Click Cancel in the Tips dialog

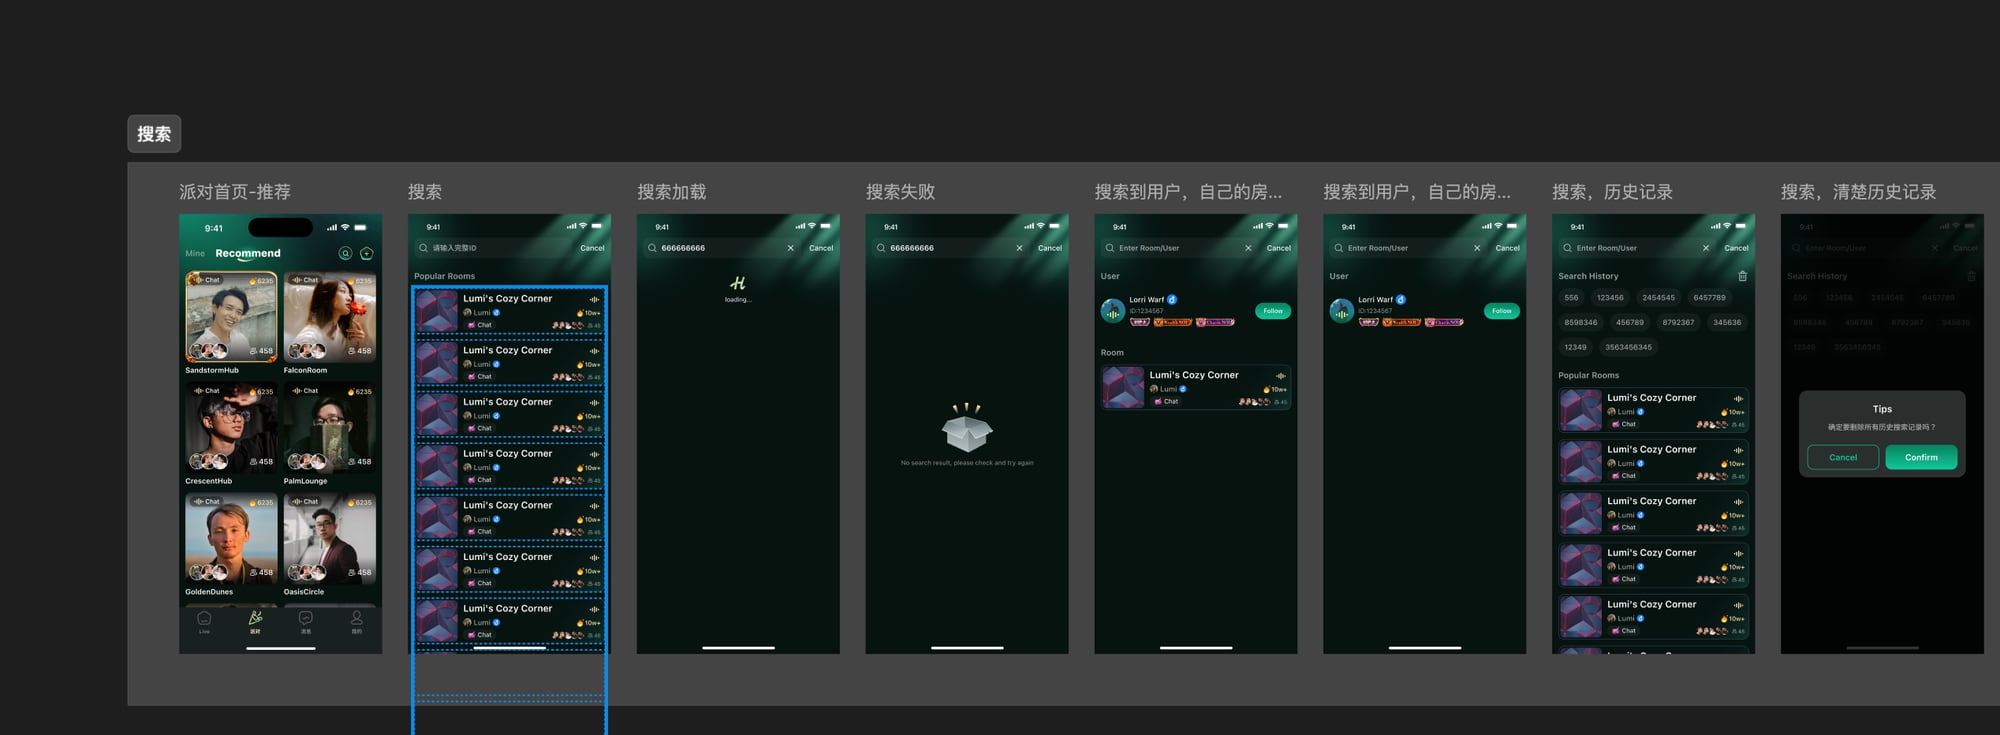(1843, 457)
